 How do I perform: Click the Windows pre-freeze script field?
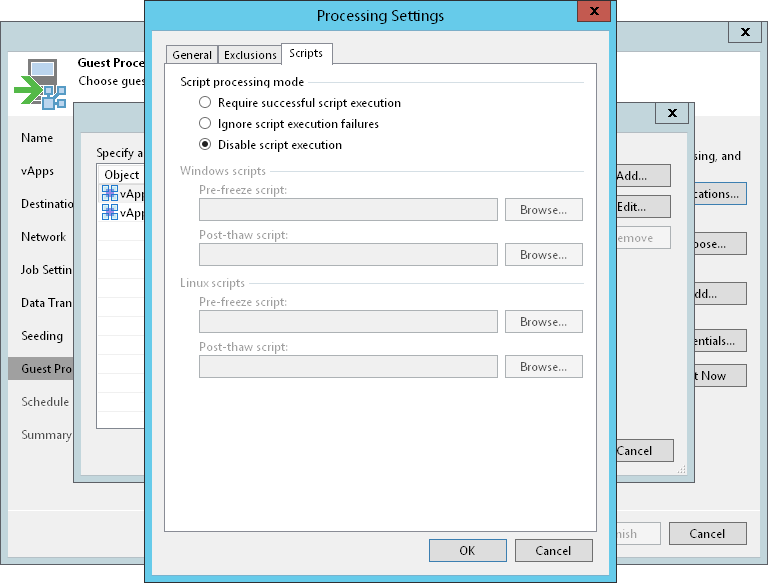348,210
